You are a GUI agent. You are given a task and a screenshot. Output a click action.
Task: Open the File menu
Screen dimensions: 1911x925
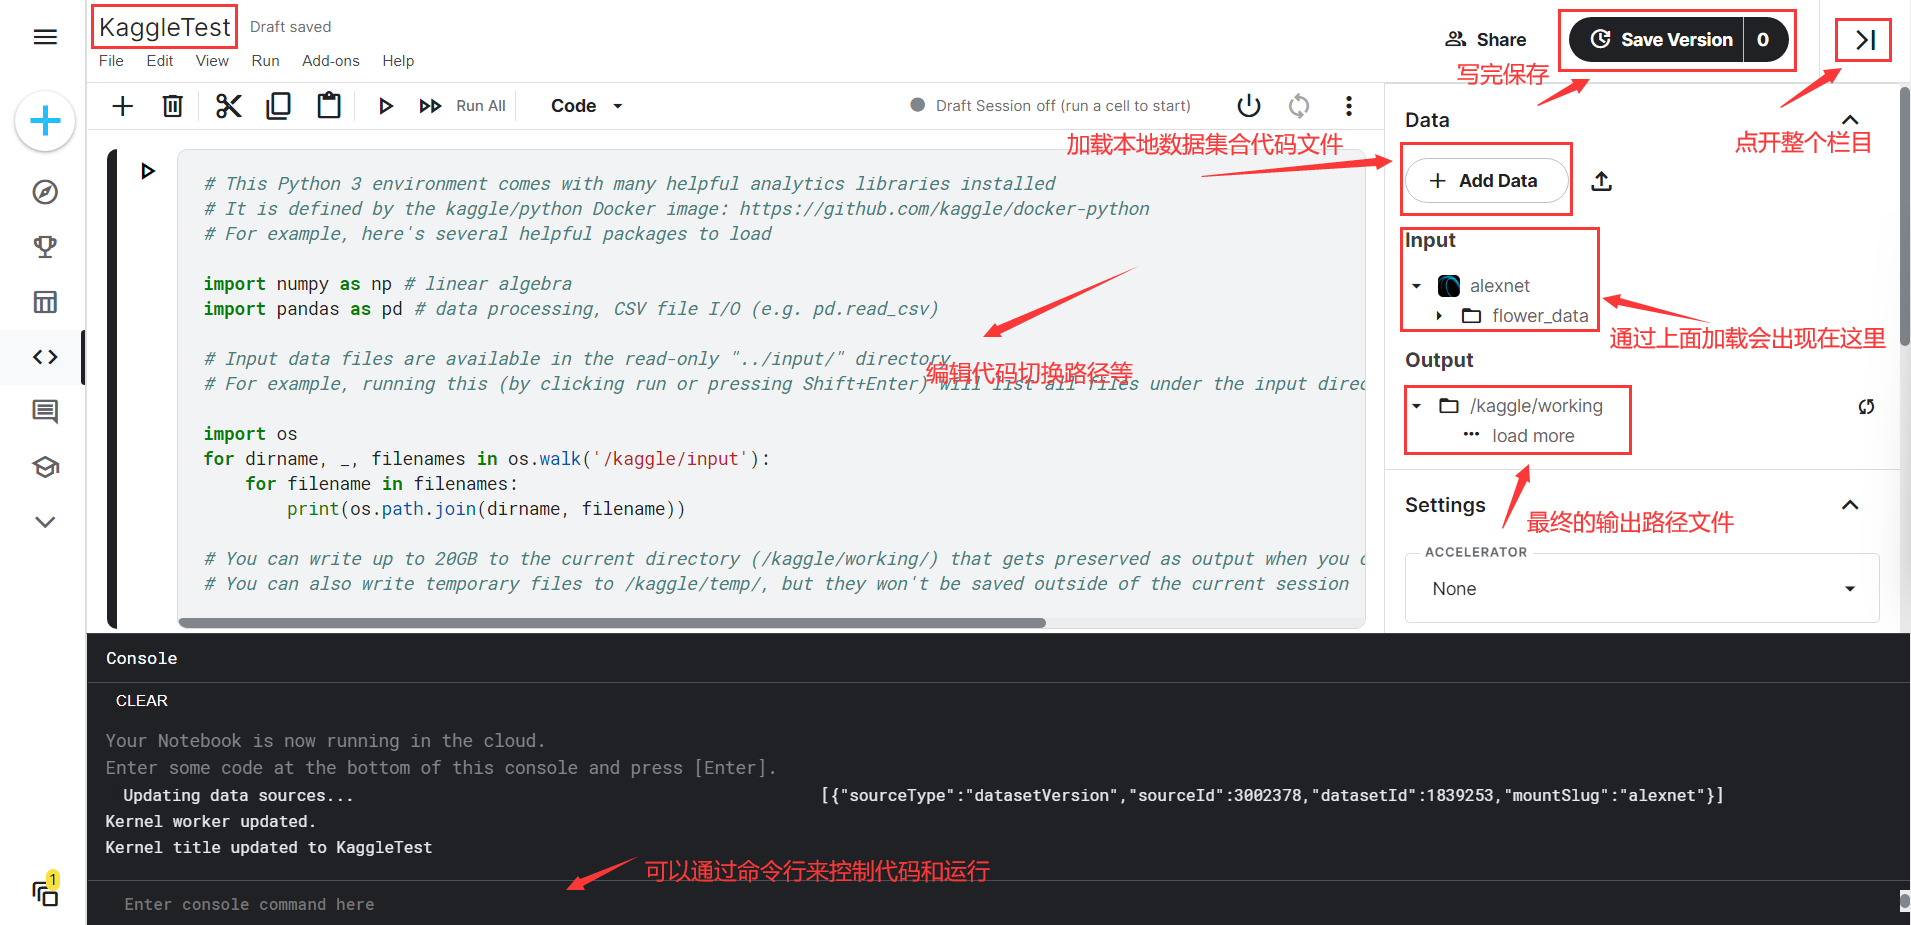[111, 61]
